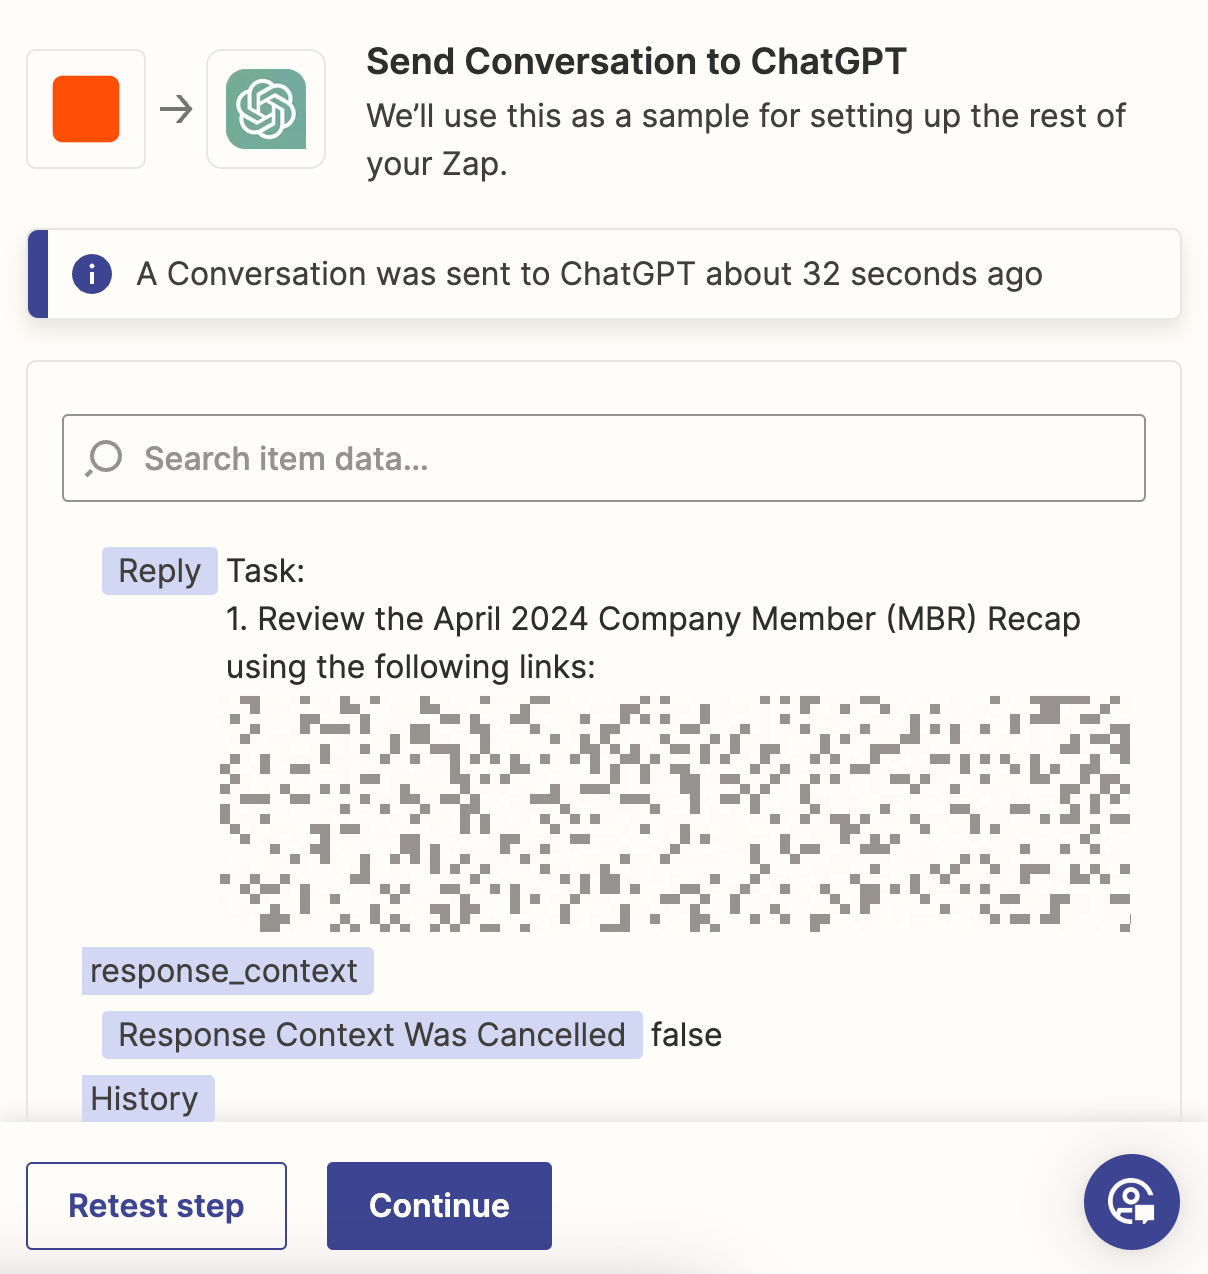Click the blue info icon in banner
The width and height of the screenshot is (1208, 1274).
pos(92,273)
